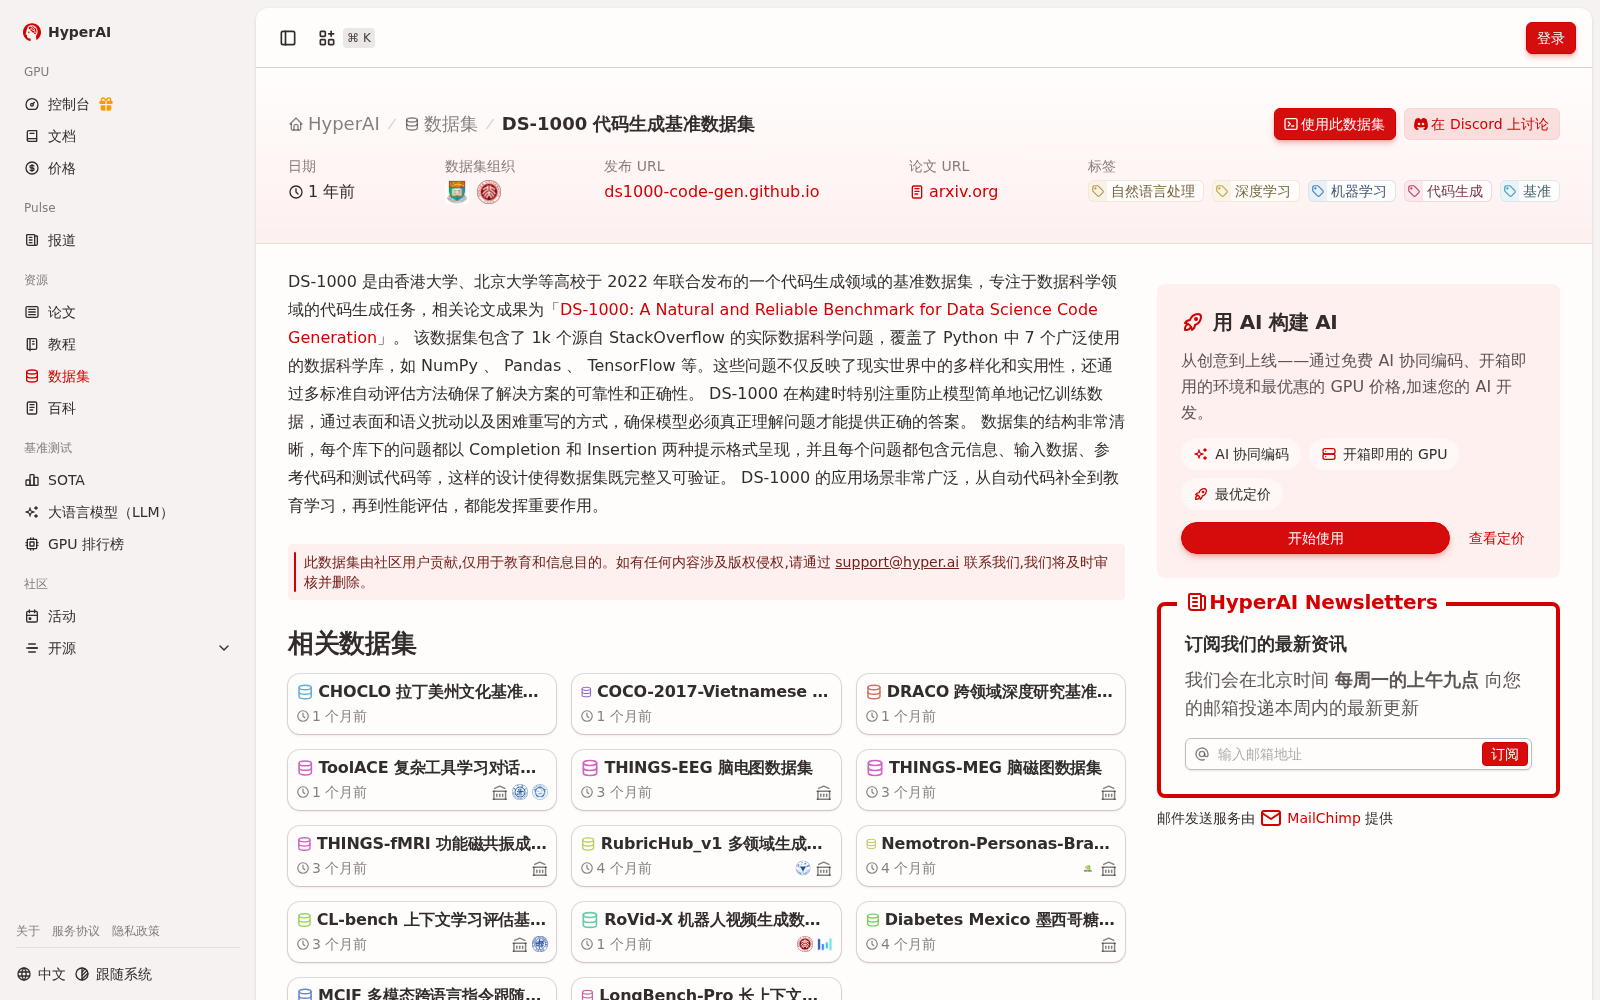Click 使用此数据集 button
This screenshot has height=1000, width=1600.
(1334, 124)
